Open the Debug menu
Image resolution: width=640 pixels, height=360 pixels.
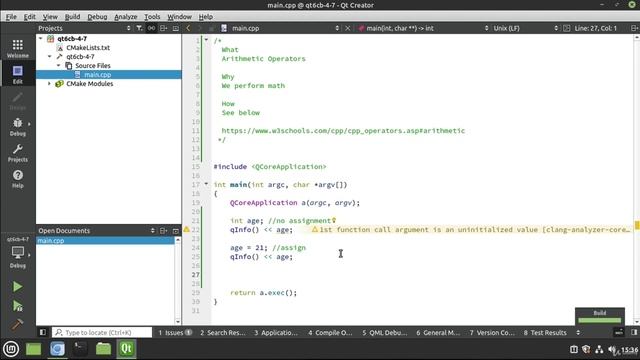click(x=97, y=17)
